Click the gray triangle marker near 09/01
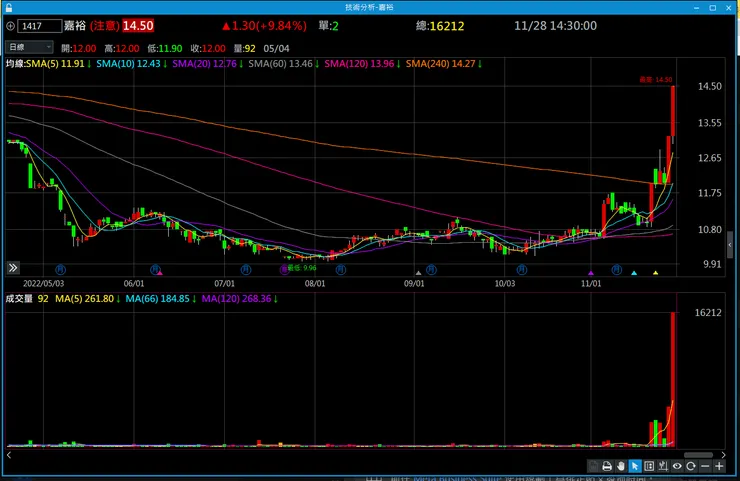The width and height of the screenshot is (740, 481). (418, 273)
